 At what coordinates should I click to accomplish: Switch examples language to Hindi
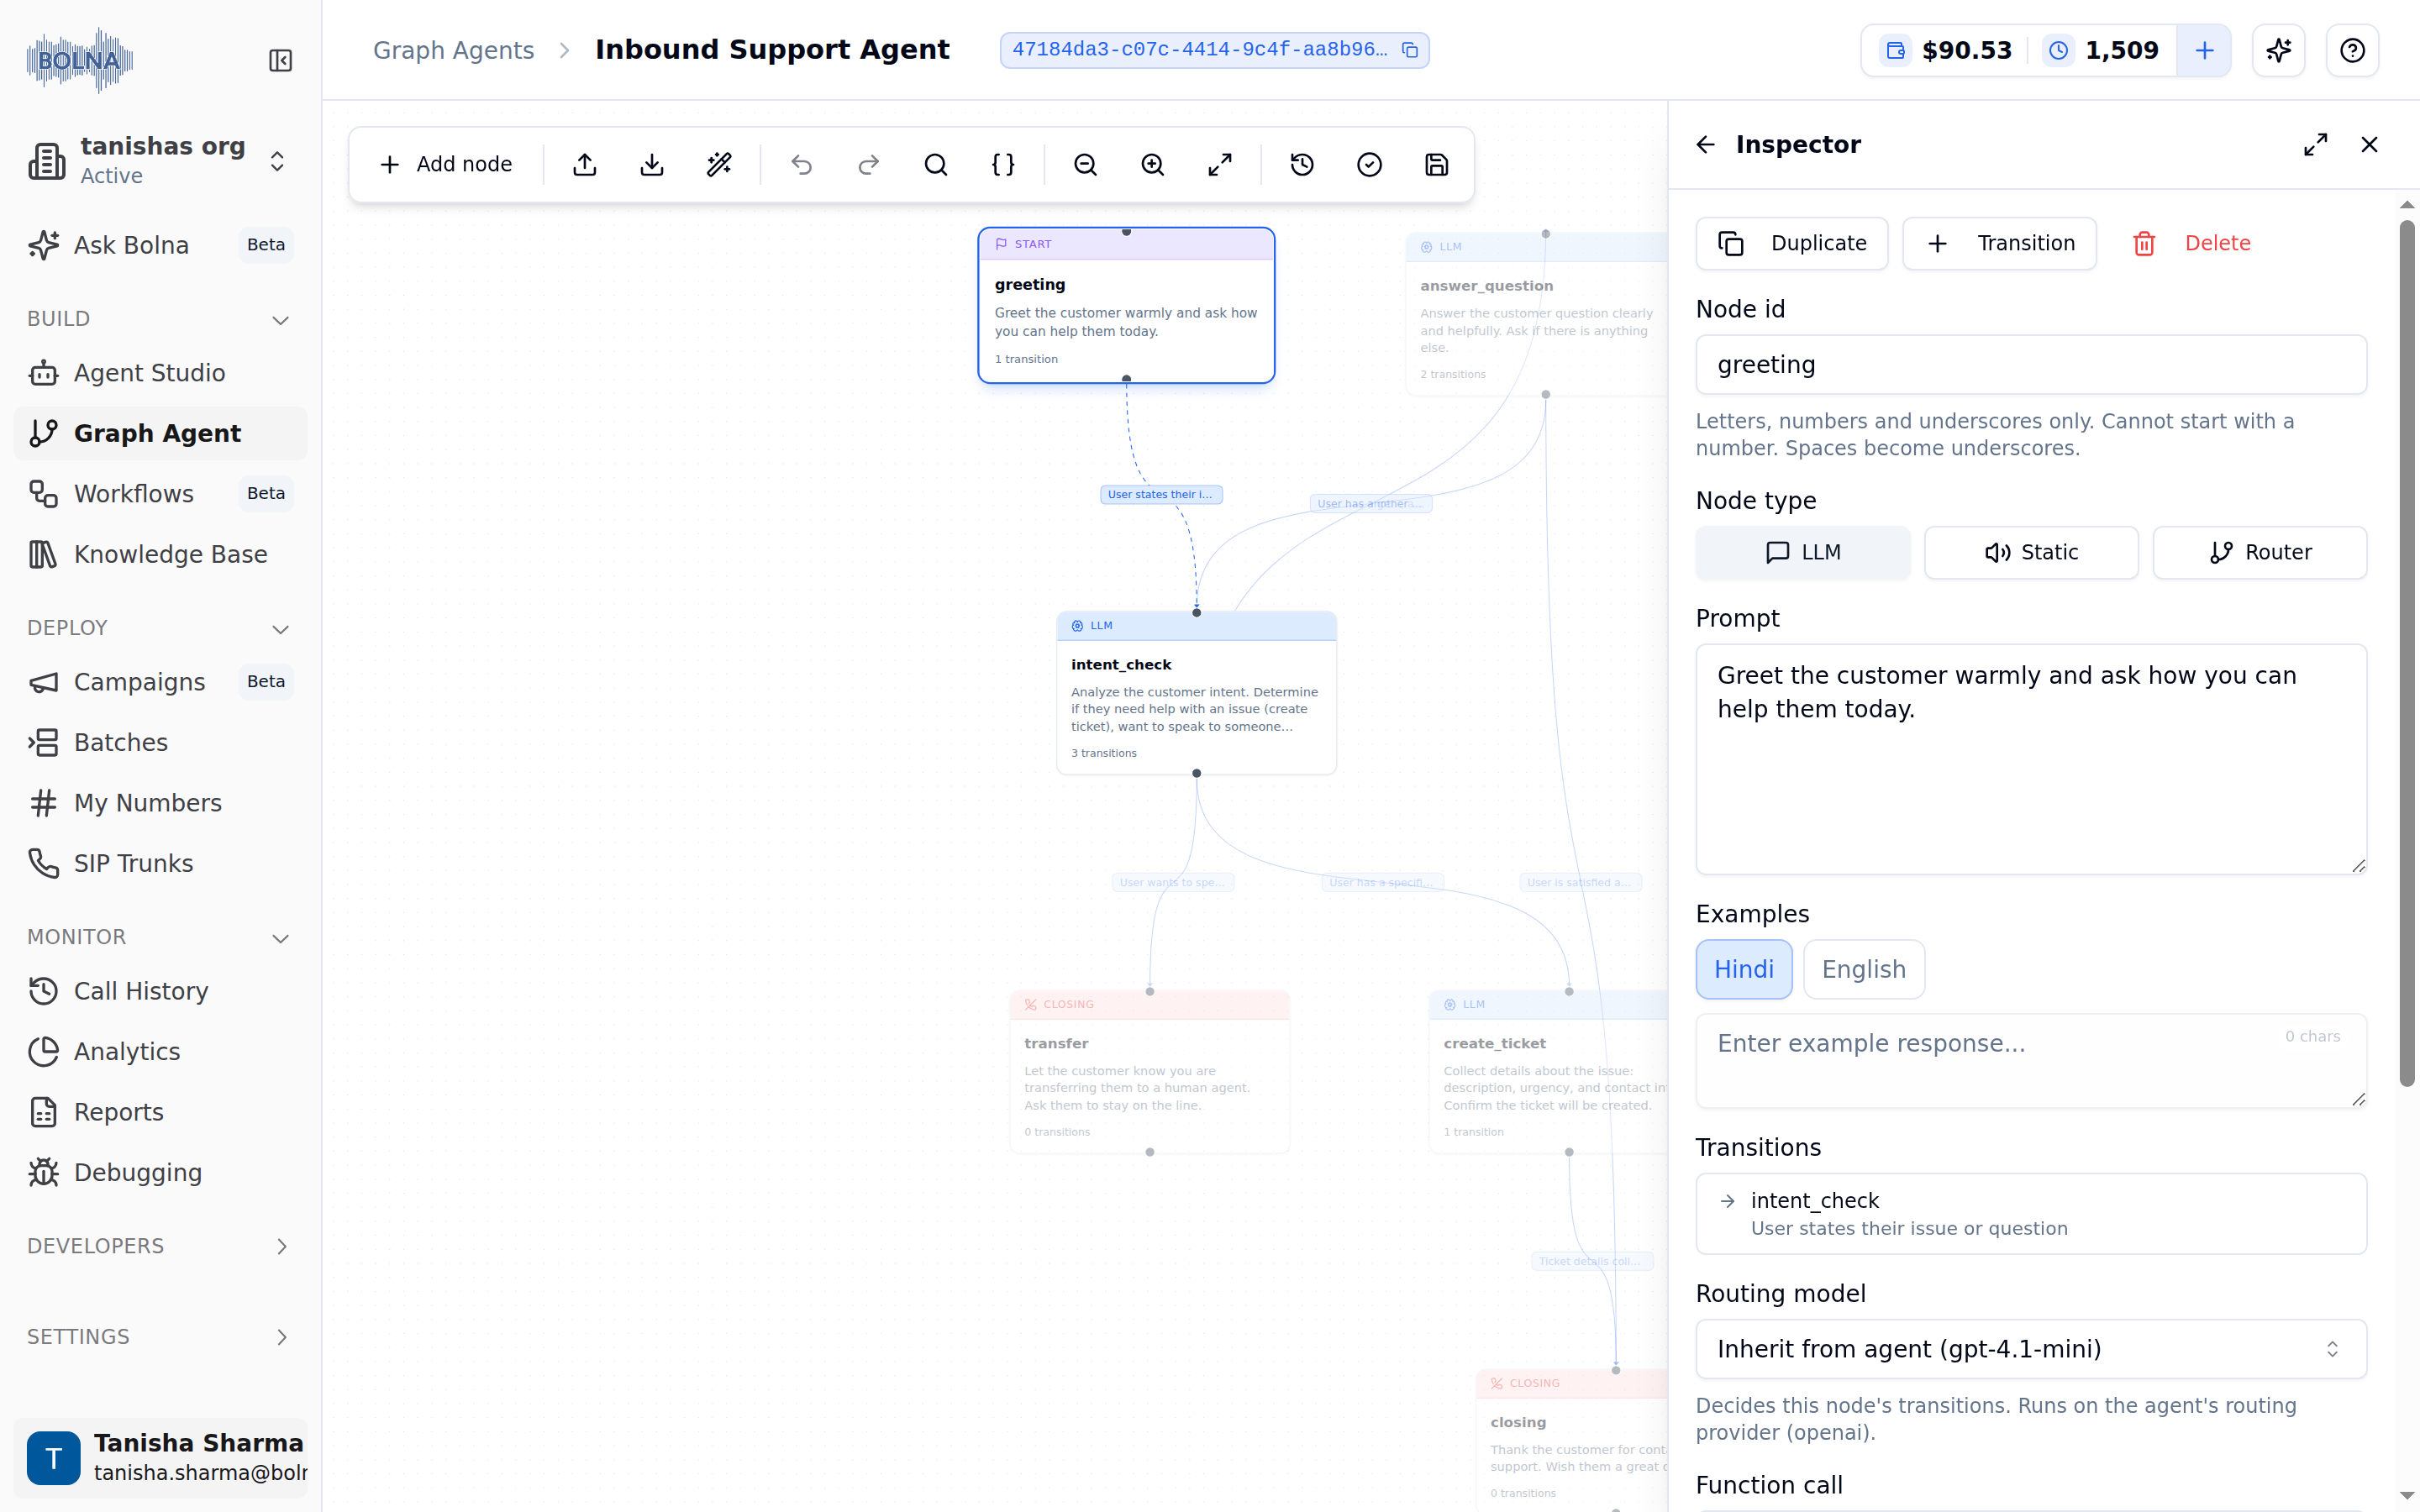tap(1744, 969)
